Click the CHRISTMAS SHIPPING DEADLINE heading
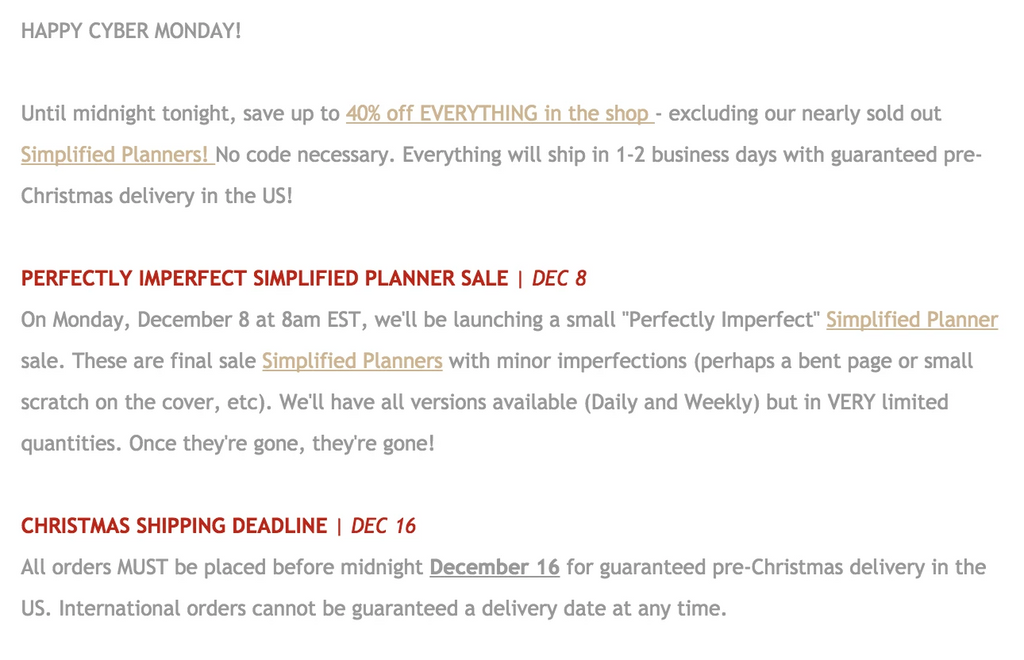 click(174, 526)
